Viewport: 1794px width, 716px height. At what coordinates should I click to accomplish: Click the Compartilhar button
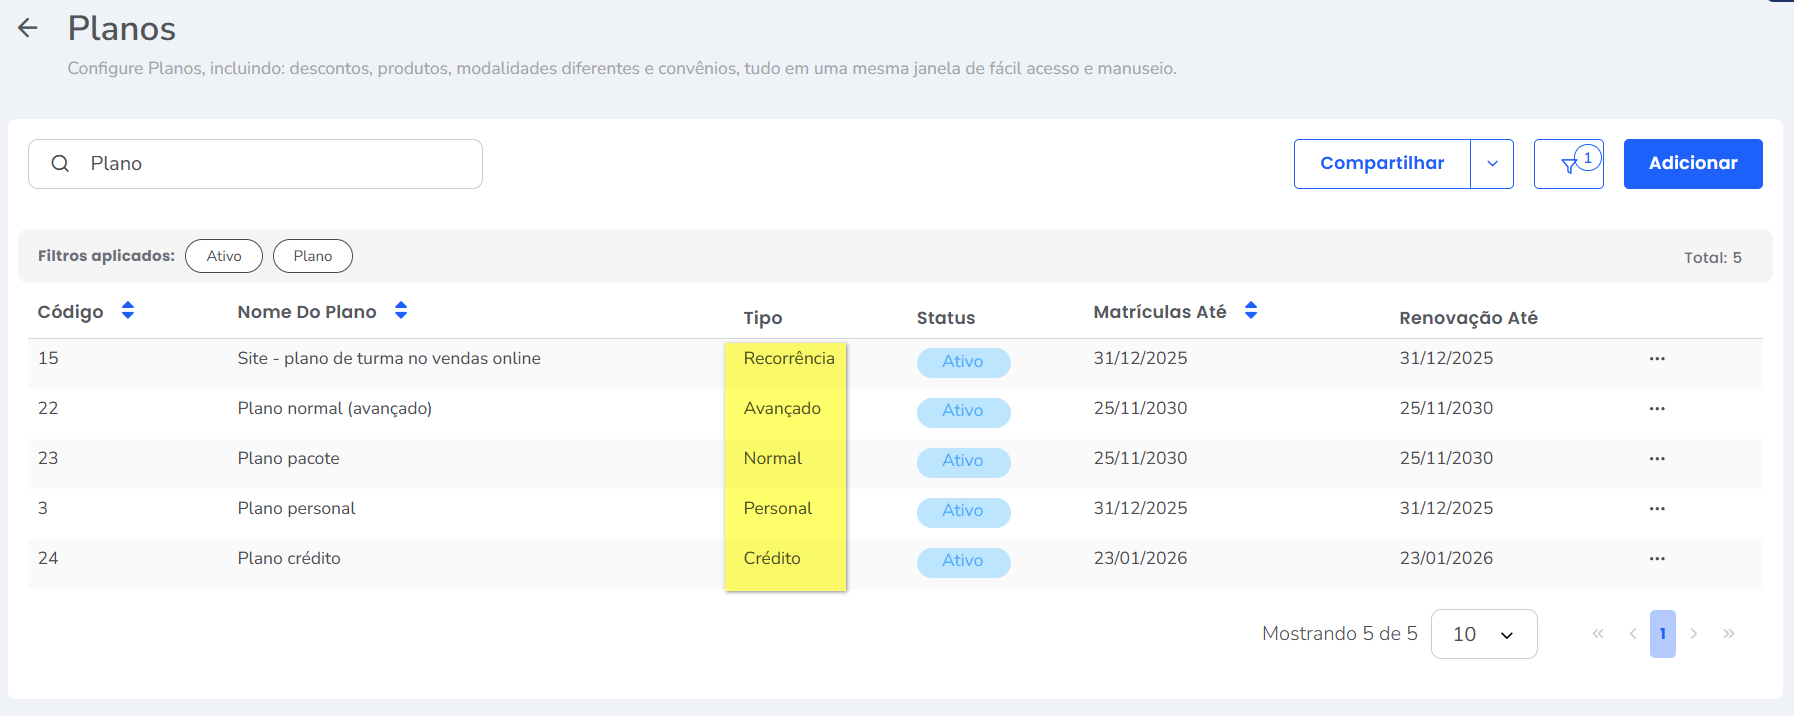pos(1382,164)
